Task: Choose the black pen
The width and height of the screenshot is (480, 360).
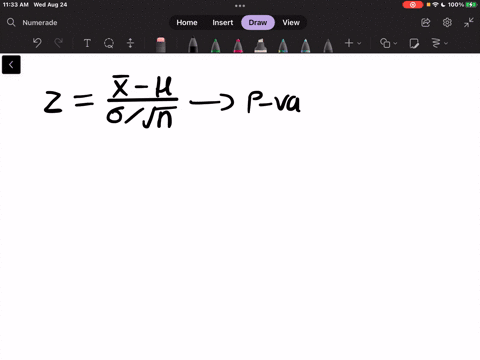Action: (x=193, y=45)
